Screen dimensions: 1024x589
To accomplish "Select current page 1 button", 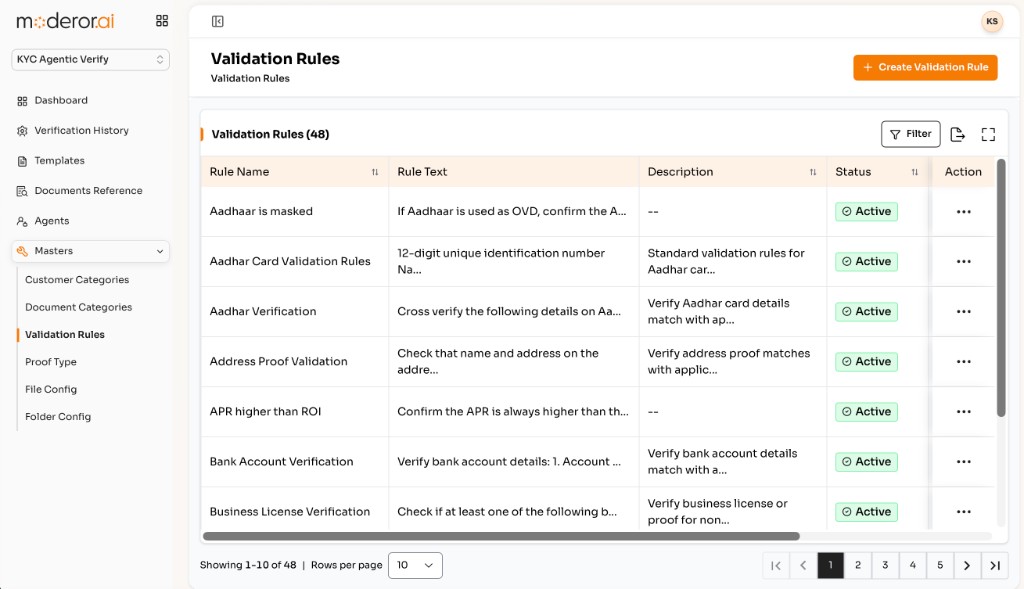I will point(831,565).
